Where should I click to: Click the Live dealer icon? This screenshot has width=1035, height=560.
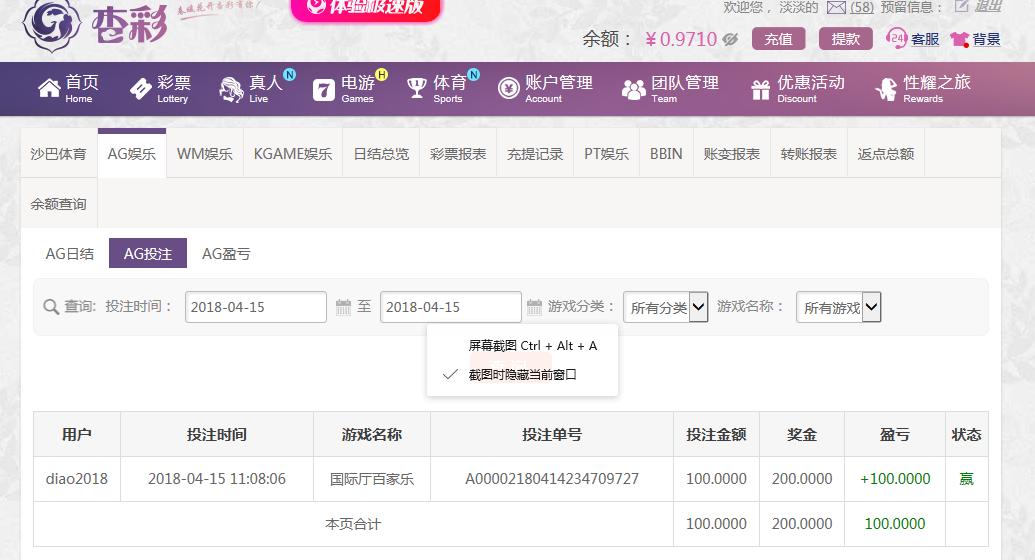click(x=232, y=89)
